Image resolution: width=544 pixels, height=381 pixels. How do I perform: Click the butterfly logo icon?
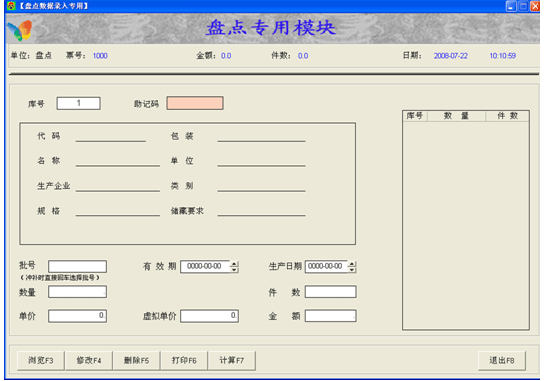[20, 30]
